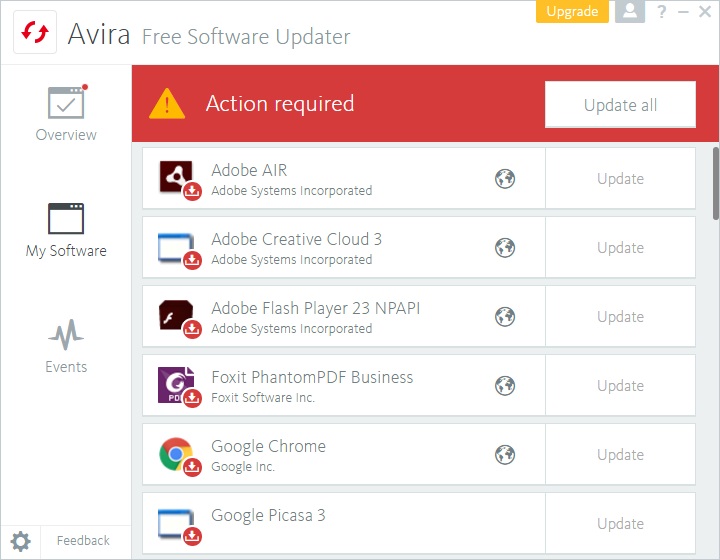Click Google Picasa 3 title text
The width and height of the screenshot is (720, 560).
[x=269, y=515]
